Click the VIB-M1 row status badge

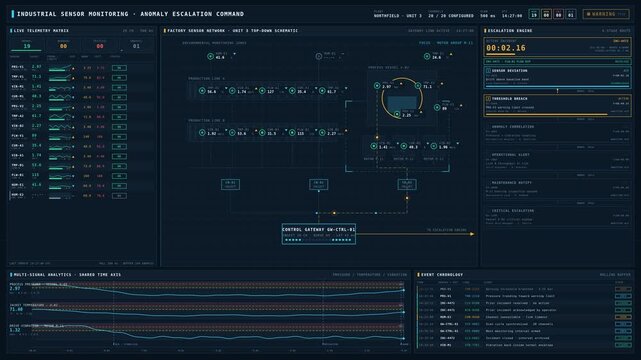[119, 87]
